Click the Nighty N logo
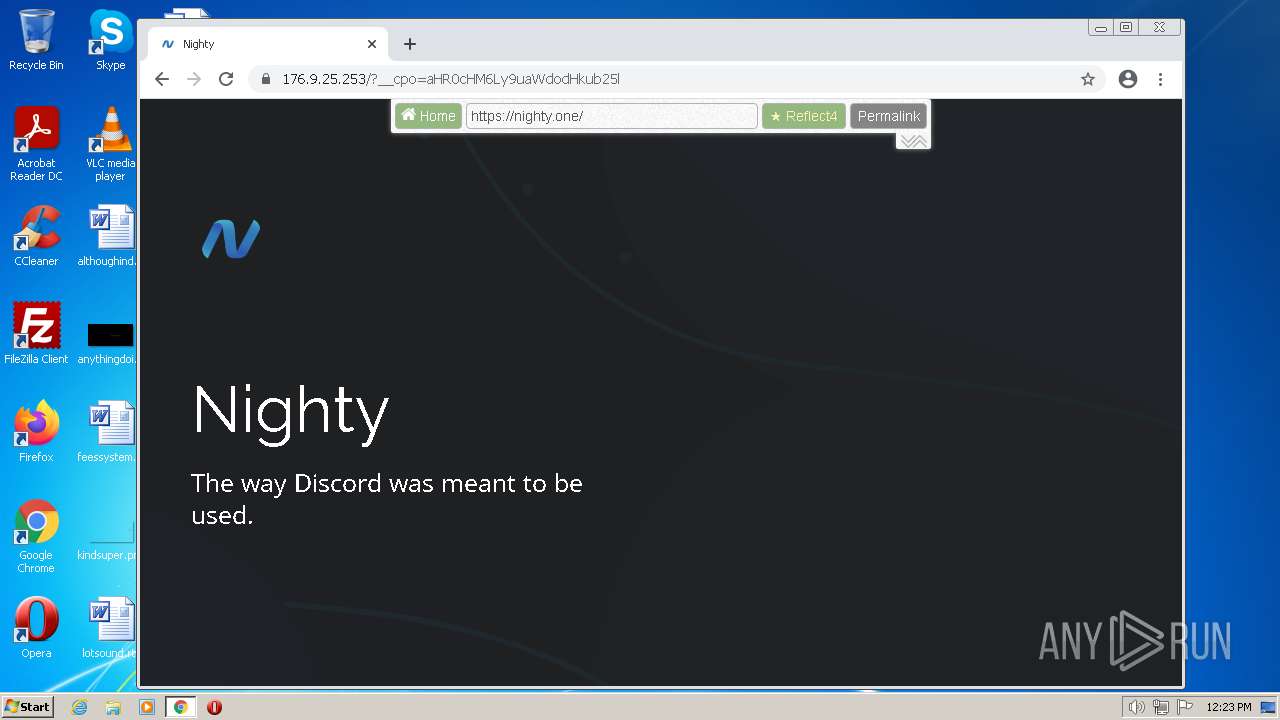 coord(231,239)
